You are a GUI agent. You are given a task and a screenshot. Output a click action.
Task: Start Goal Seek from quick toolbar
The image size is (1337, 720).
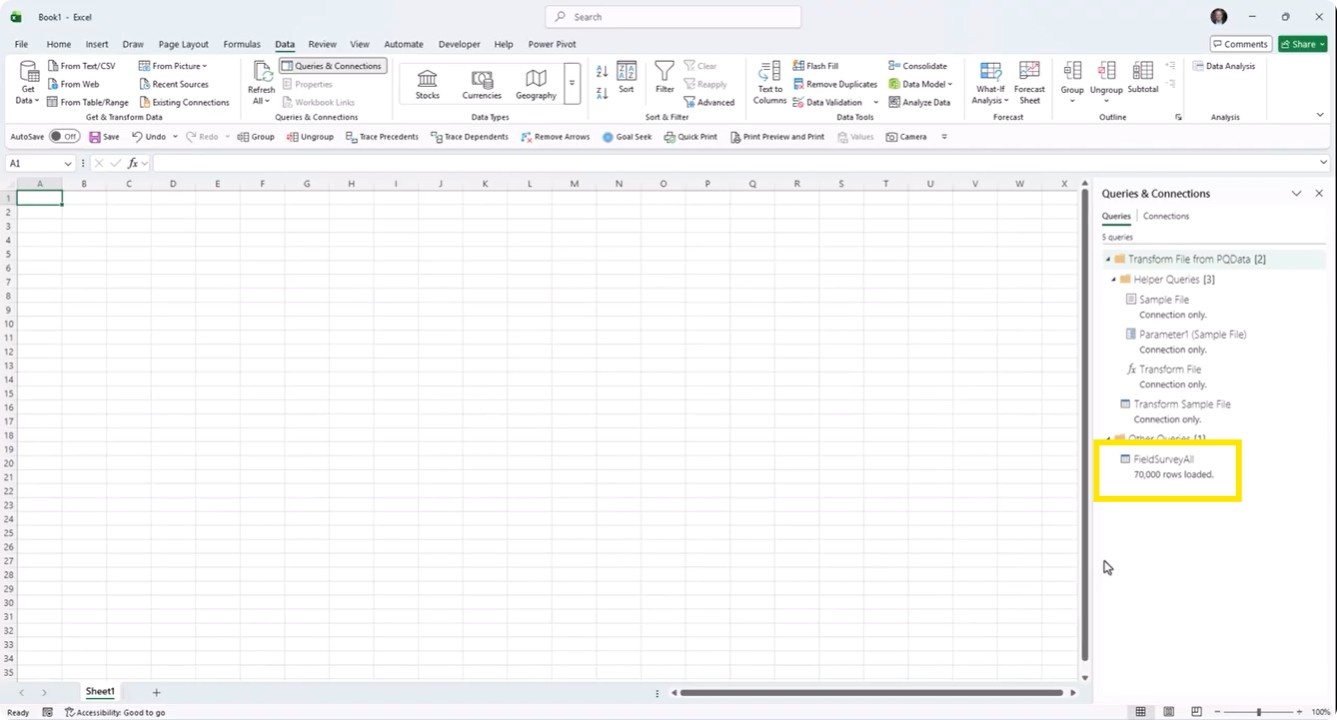point(627,137)
